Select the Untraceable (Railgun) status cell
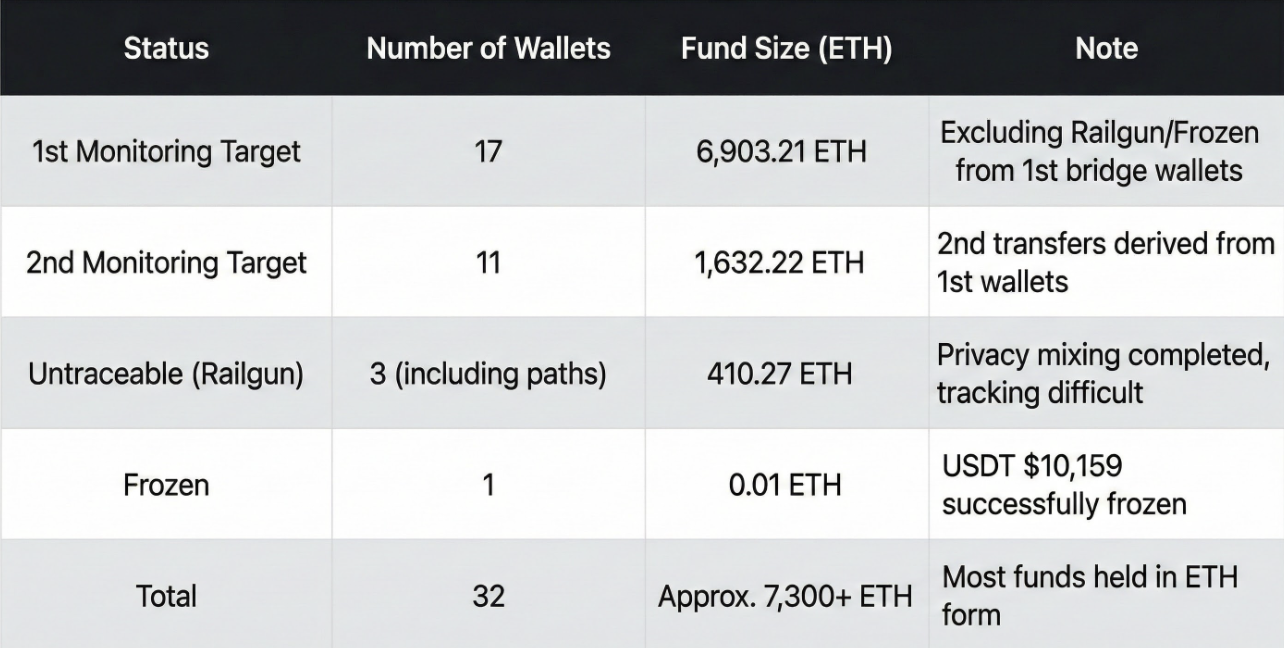Image resolution: width=1284 pixels, height=648 pixels. [166, 374]
